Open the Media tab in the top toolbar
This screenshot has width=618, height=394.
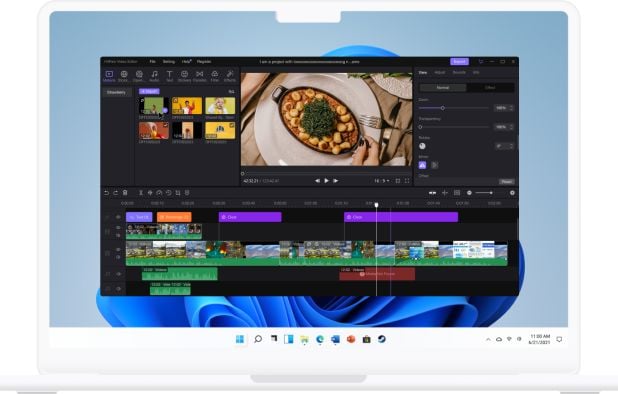pyautogui.click(x=109, y=76)
